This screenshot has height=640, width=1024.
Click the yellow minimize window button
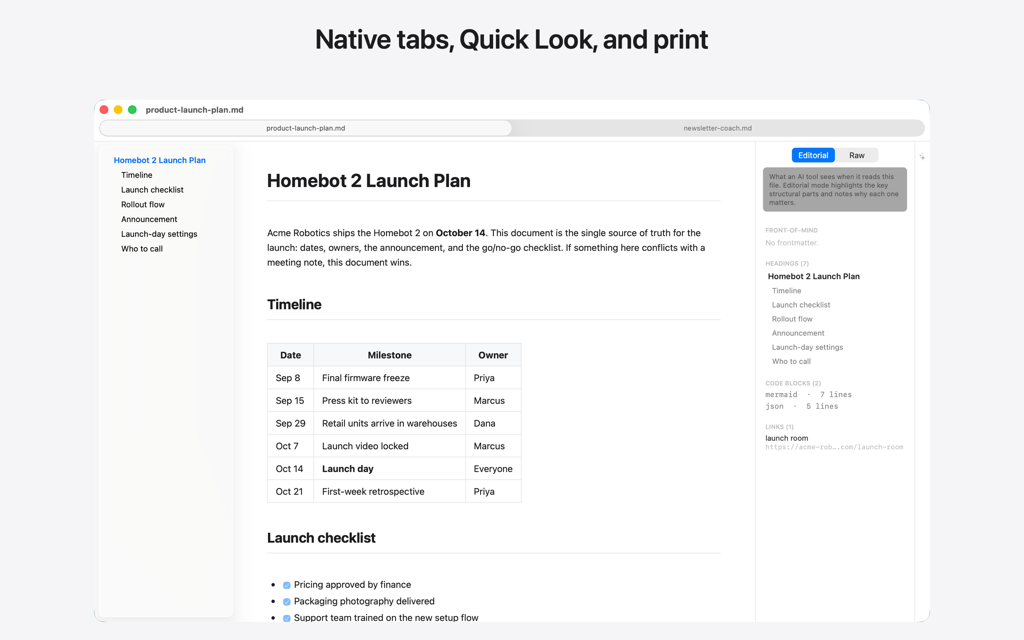118,110
